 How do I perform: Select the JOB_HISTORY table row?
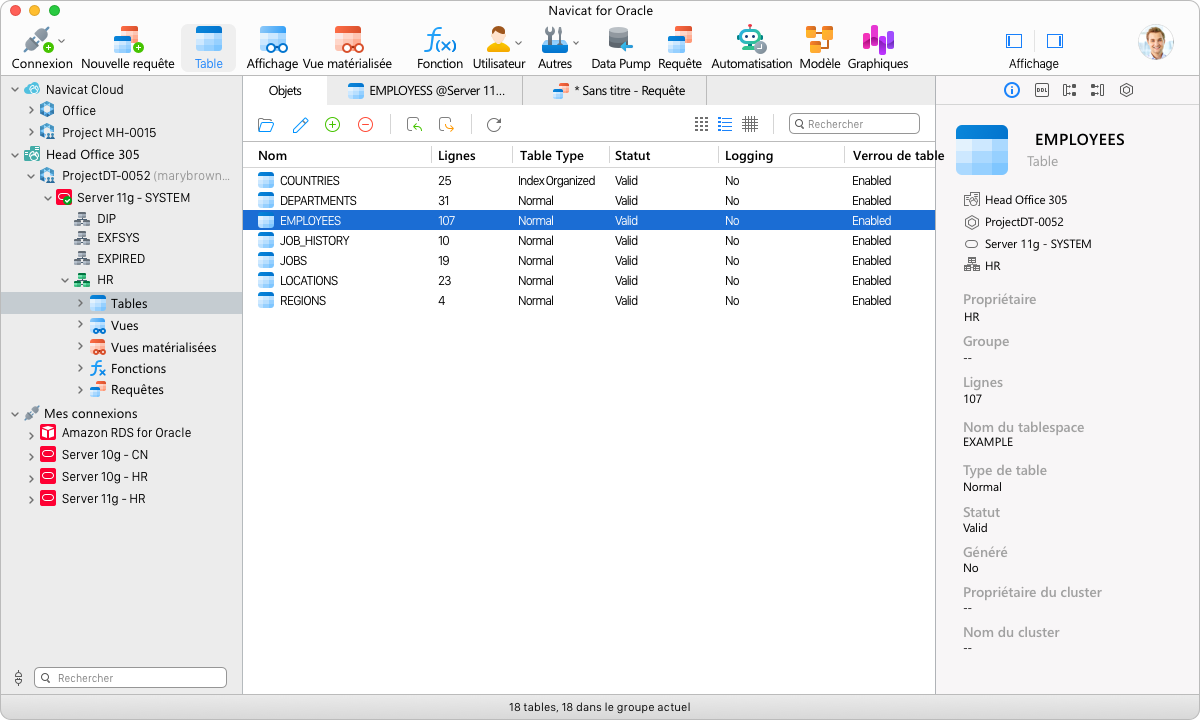click(x=589, y=241)
